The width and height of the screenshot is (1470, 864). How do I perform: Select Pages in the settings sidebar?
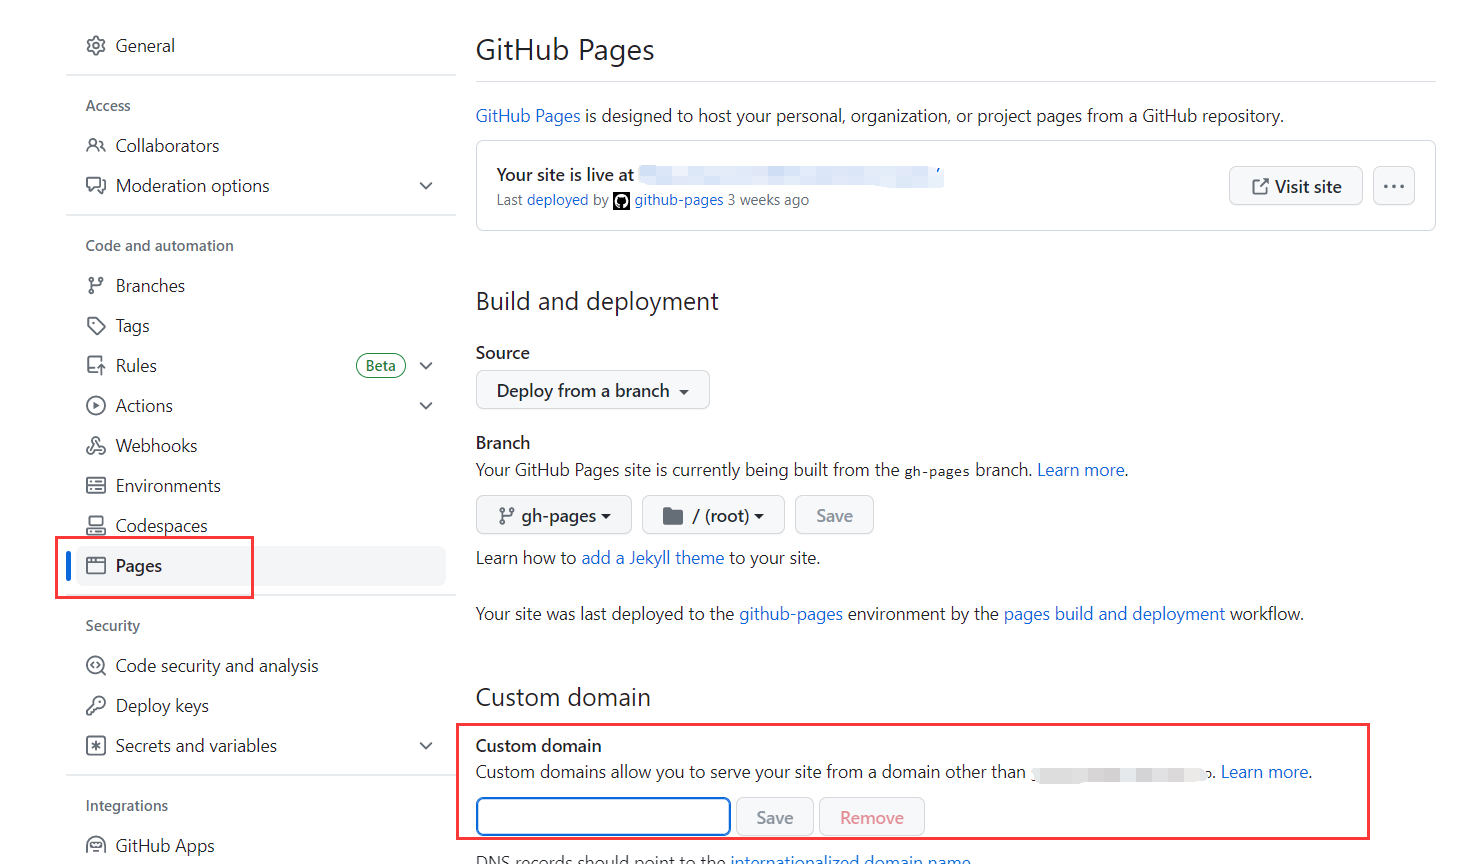pyautogui.click(x=139, y=566)
